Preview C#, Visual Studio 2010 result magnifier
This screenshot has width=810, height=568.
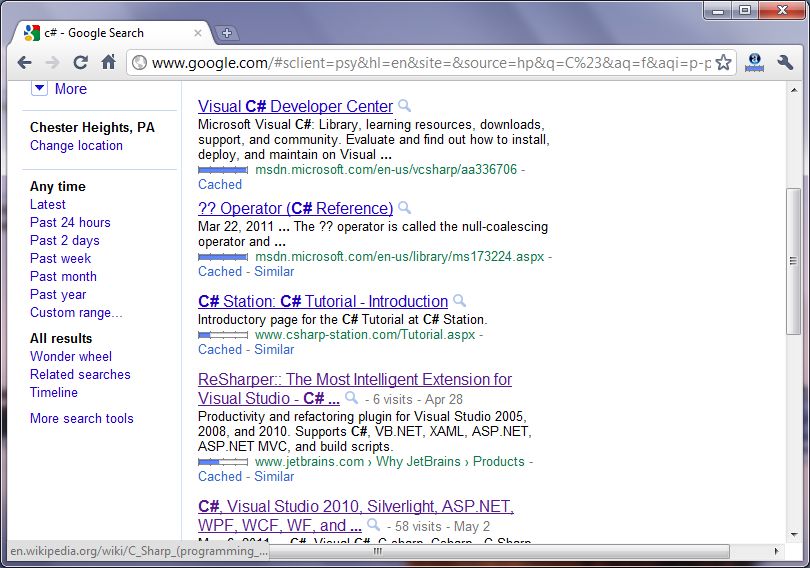pyautogui.click(x=373, y=525)
